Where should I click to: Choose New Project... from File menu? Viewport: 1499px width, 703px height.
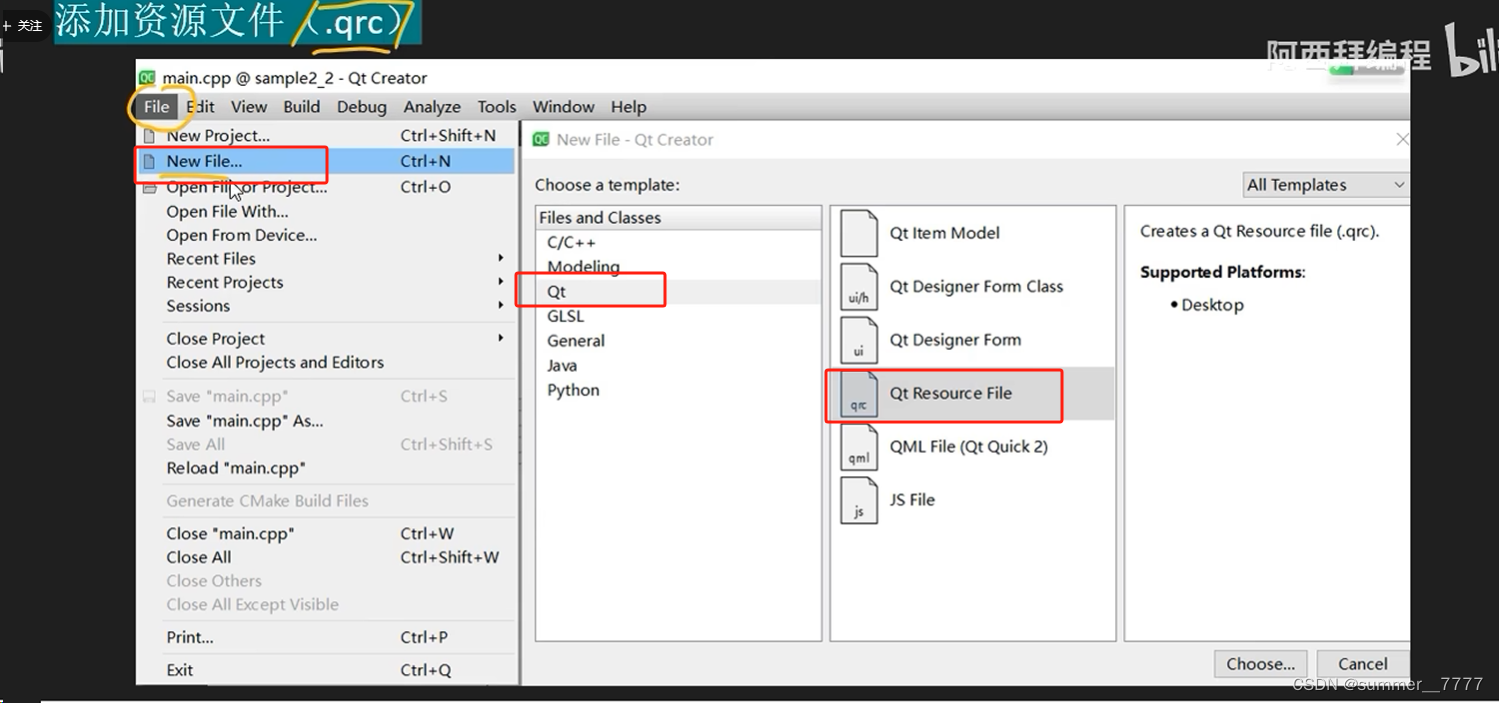click(326, 135)
